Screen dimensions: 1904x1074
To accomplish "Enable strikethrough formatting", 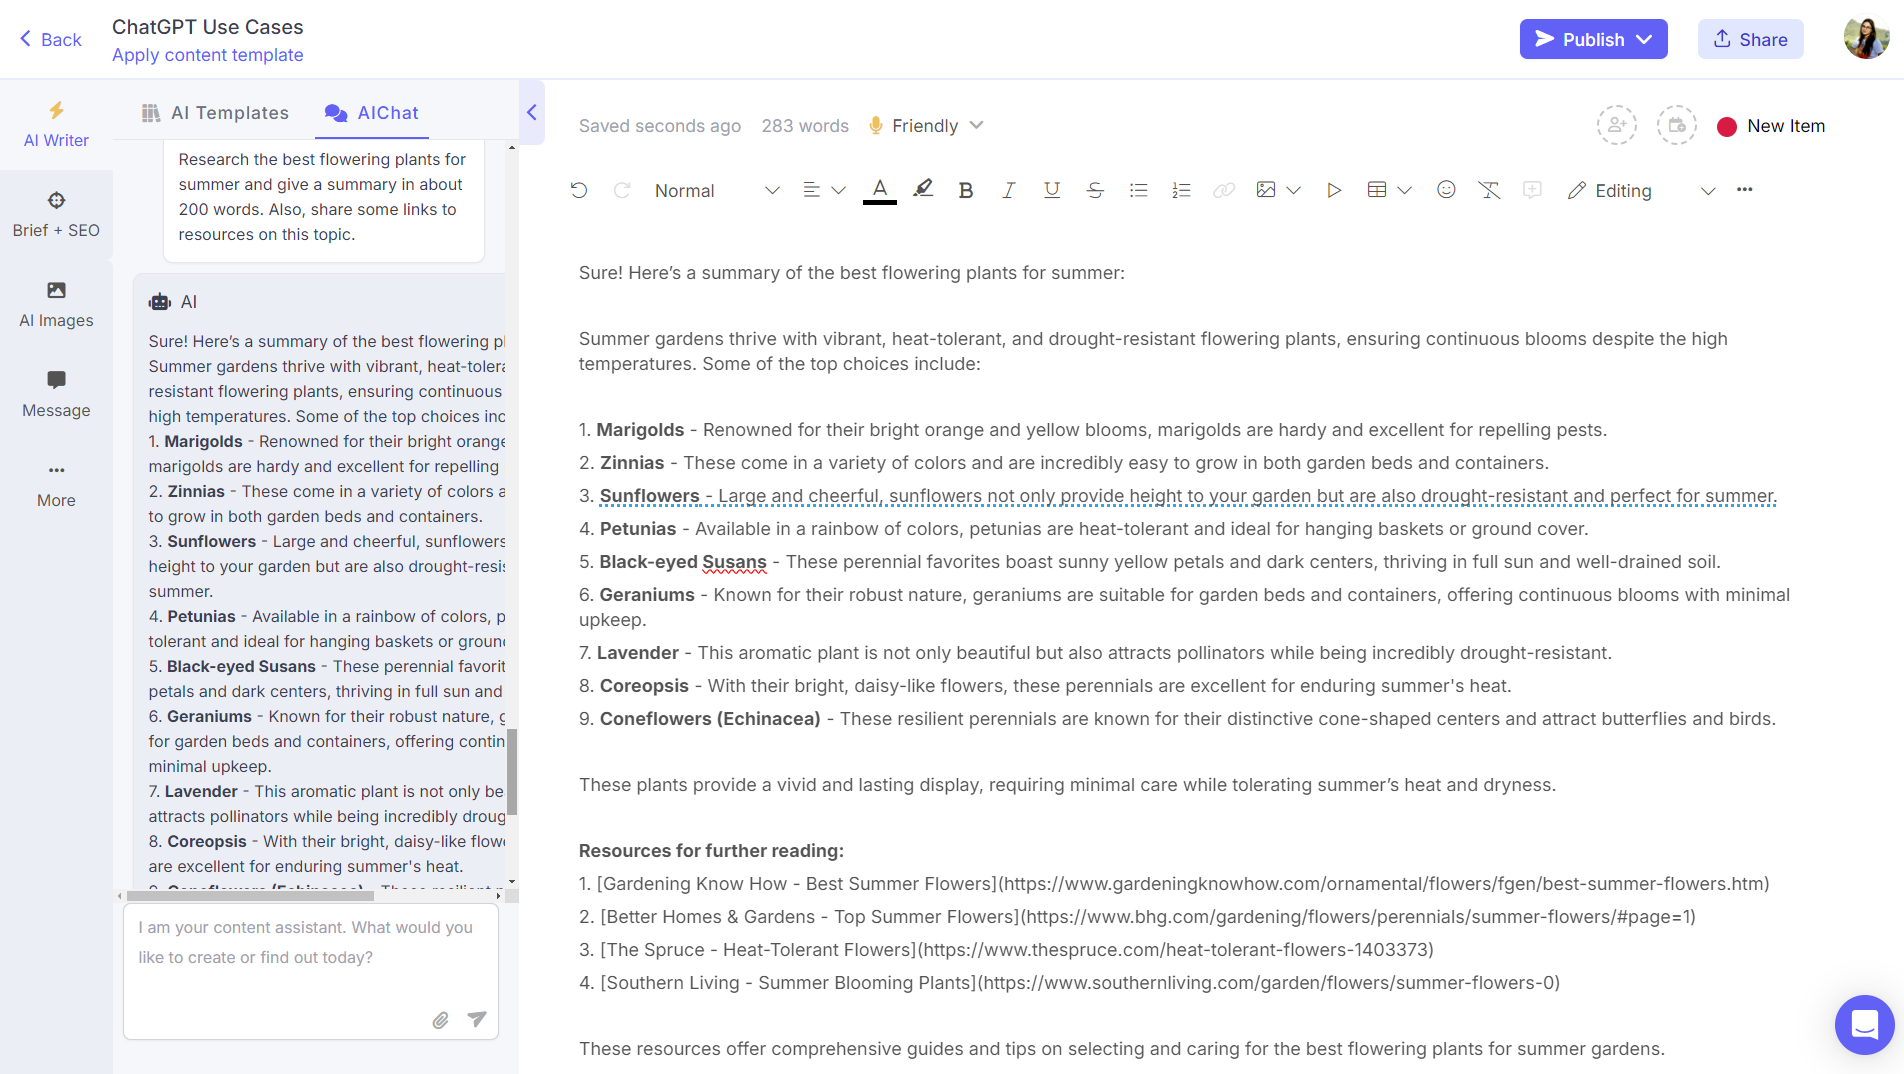I will 1095,189.
